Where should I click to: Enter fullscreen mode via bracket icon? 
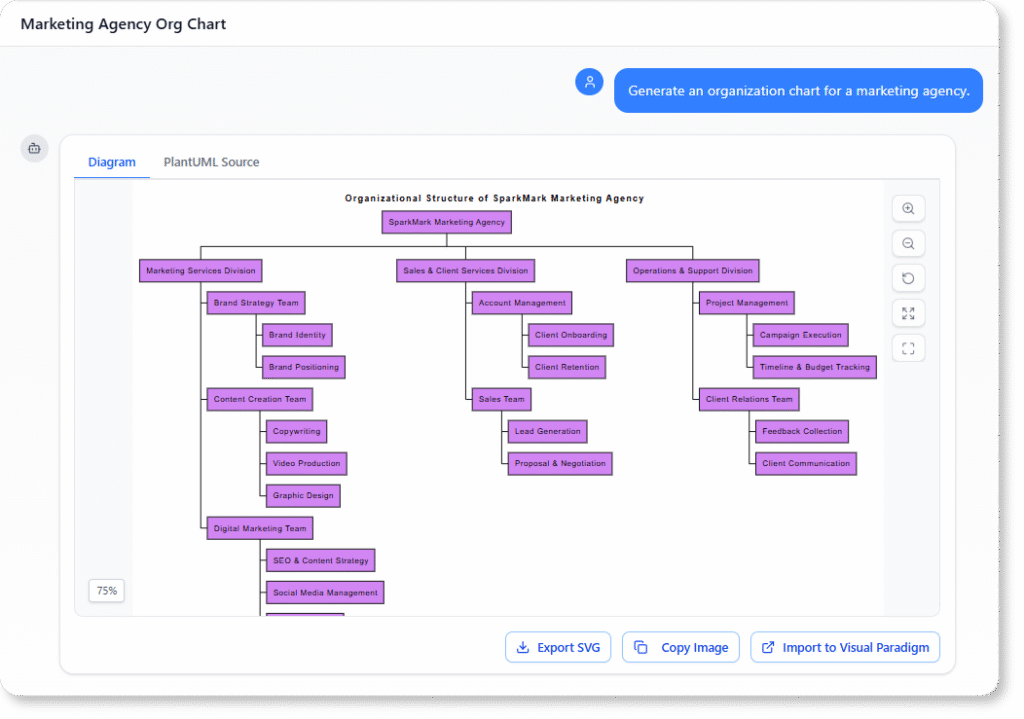(907, 348)
